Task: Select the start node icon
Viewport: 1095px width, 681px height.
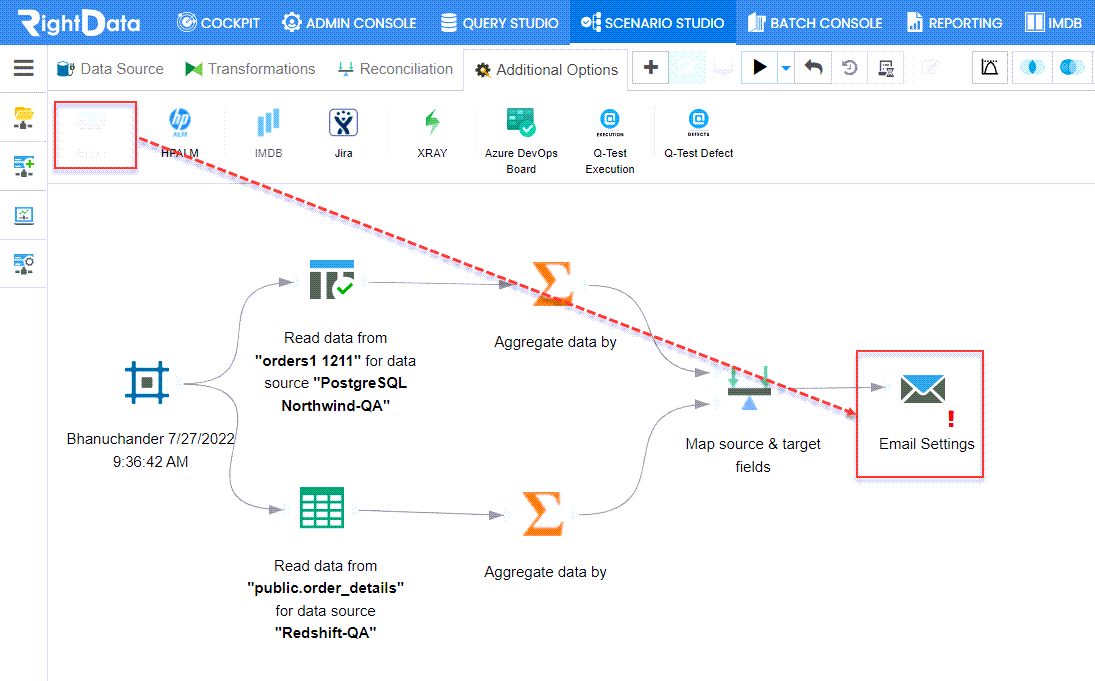Action: click(147, 382)
